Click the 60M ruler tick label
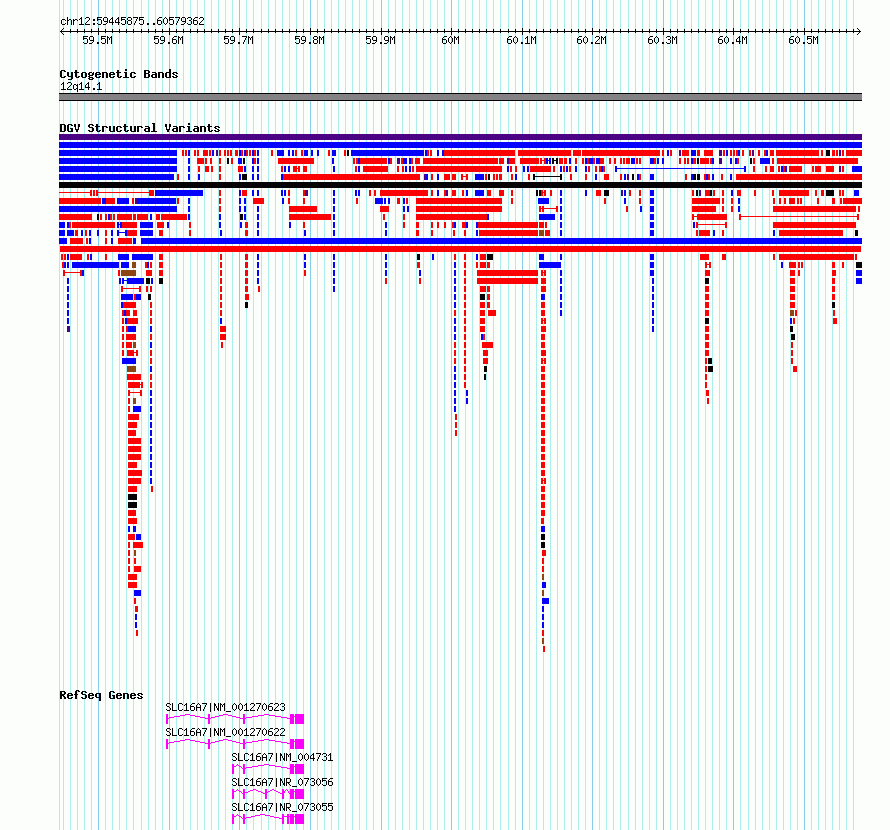 (x=450, y=40)
